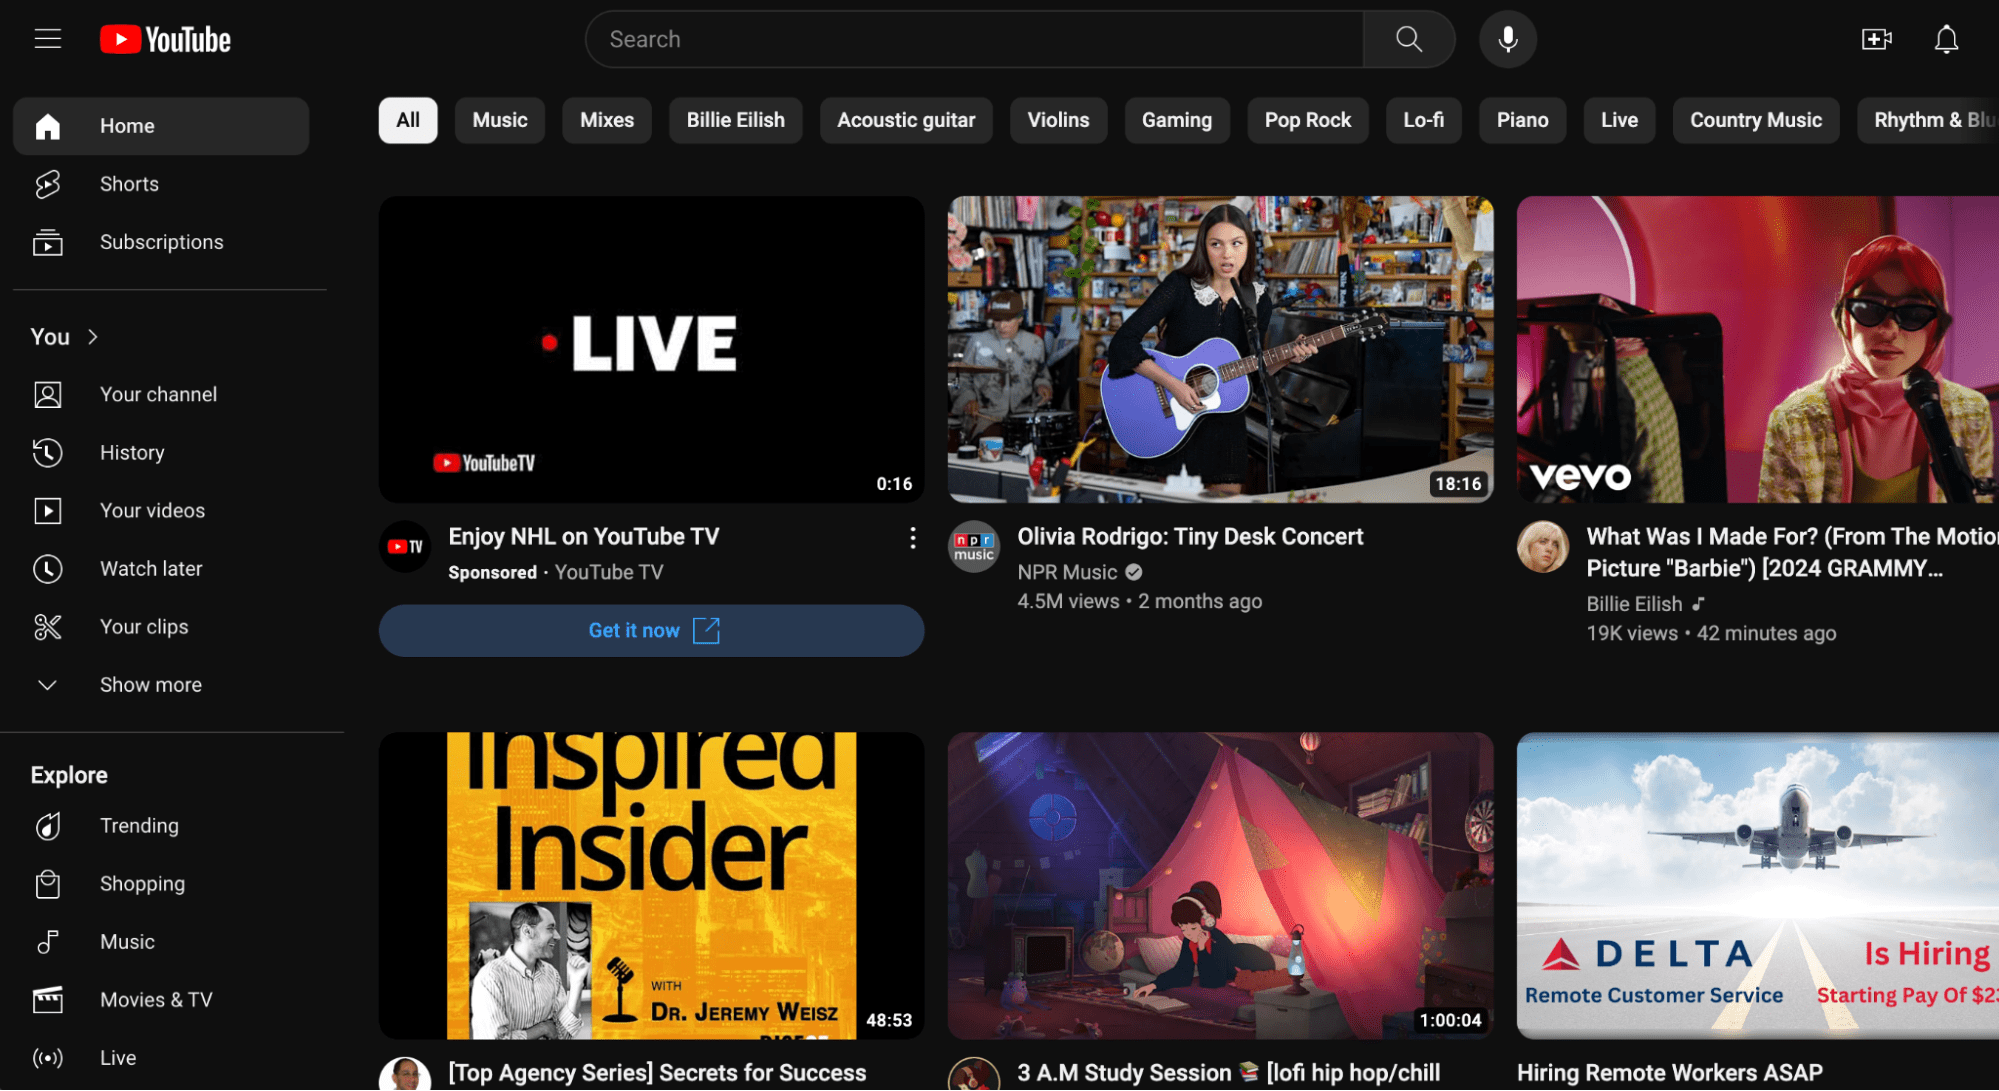Viewport: 1999px width, 1091px height.
Task: Open the Delta Is Hiring ad thumbnail
Action: tap(1757, 885)
